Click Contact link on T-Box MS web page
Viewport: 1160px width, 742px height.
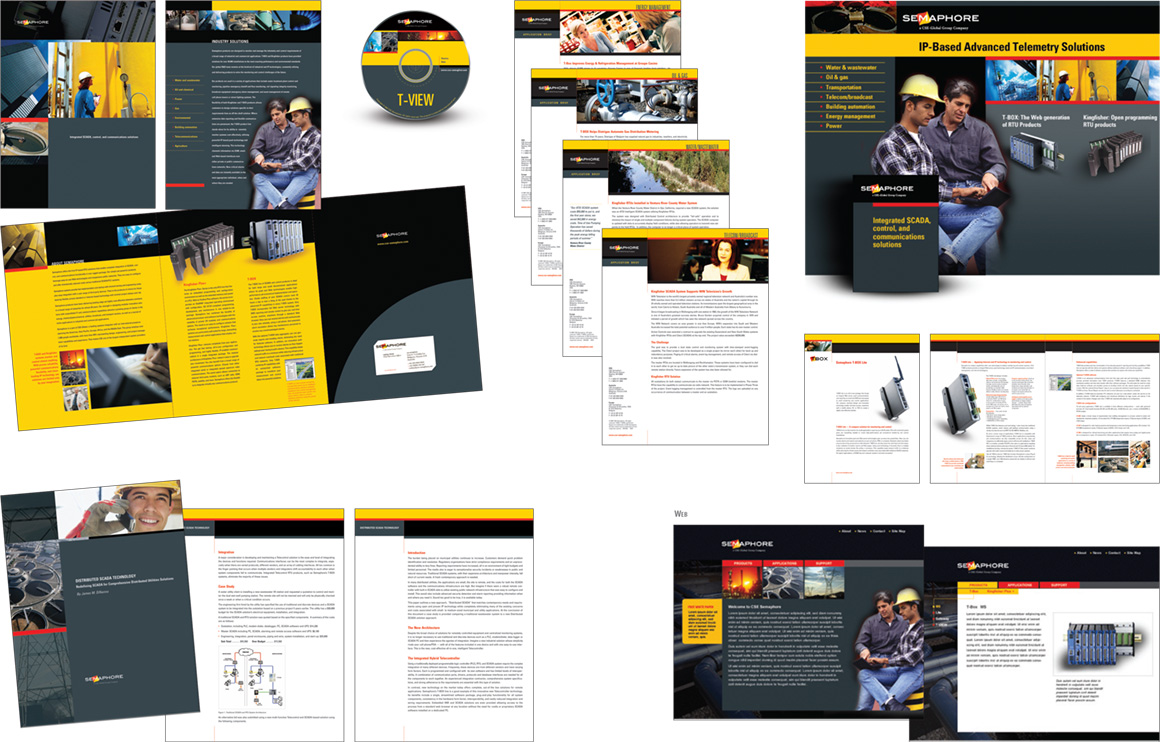[1114, 553]
